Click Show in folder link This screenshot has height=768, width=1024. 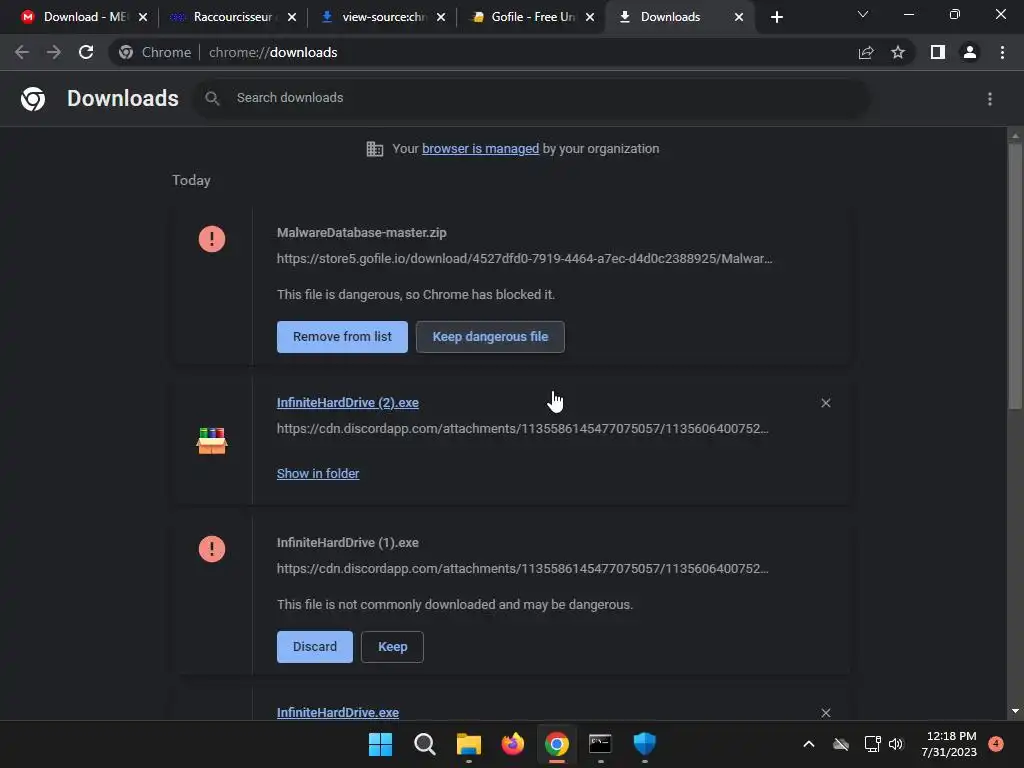[318, 473]
